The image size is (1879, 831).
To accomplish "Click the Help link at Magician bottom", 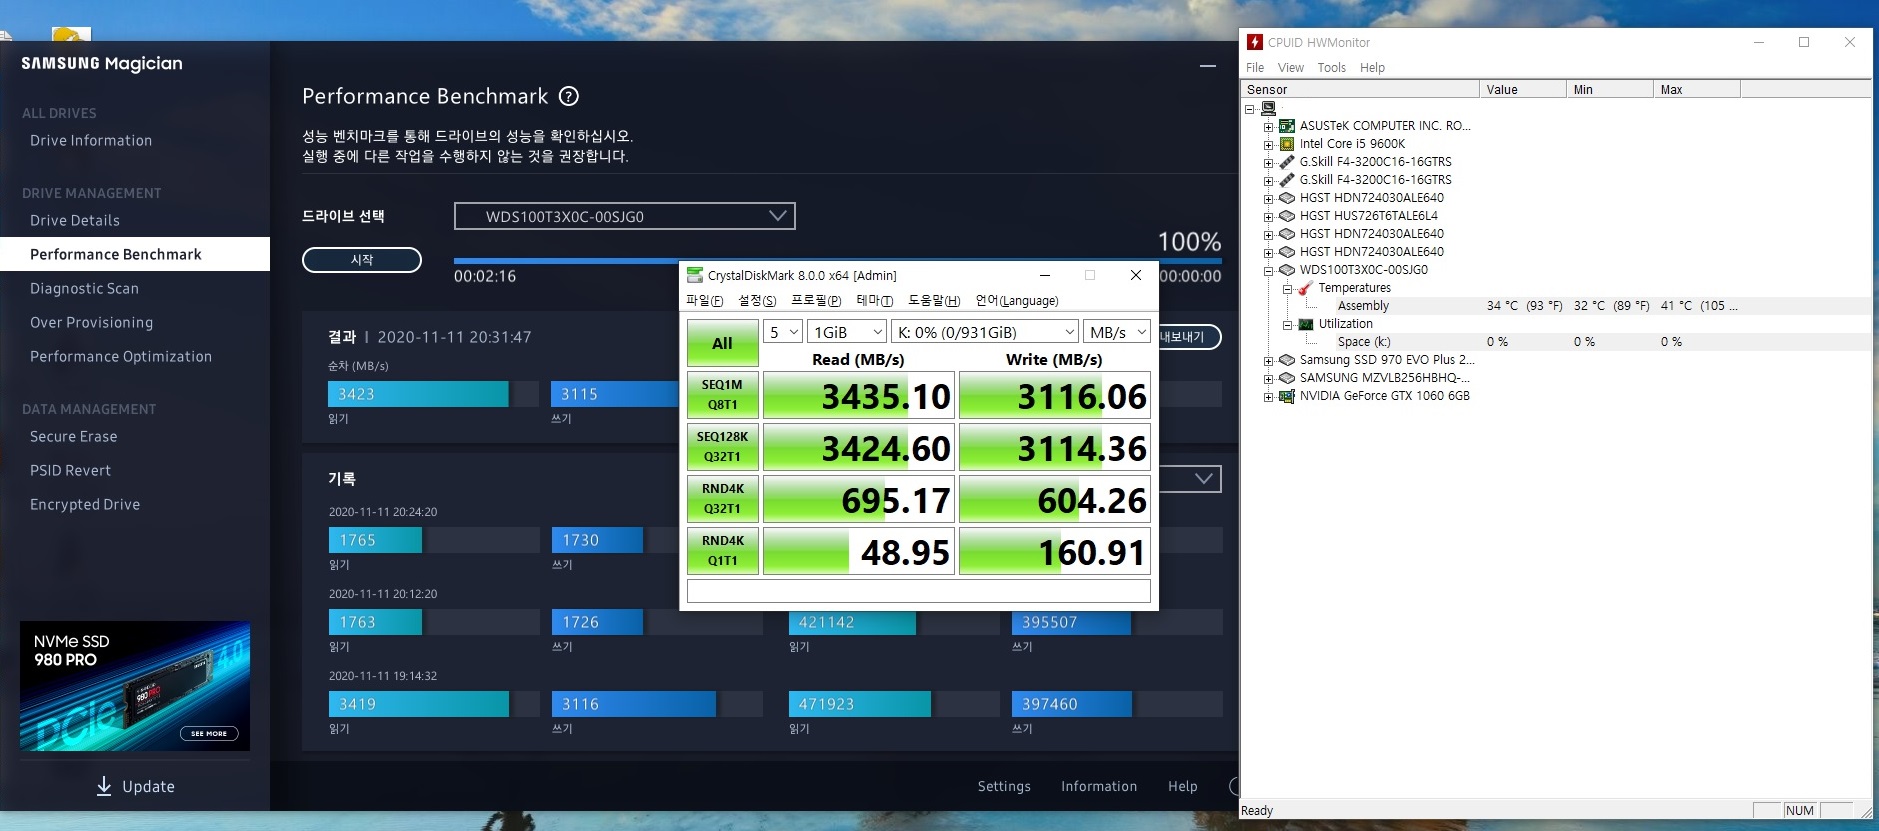I will (x=1183, y=787).
